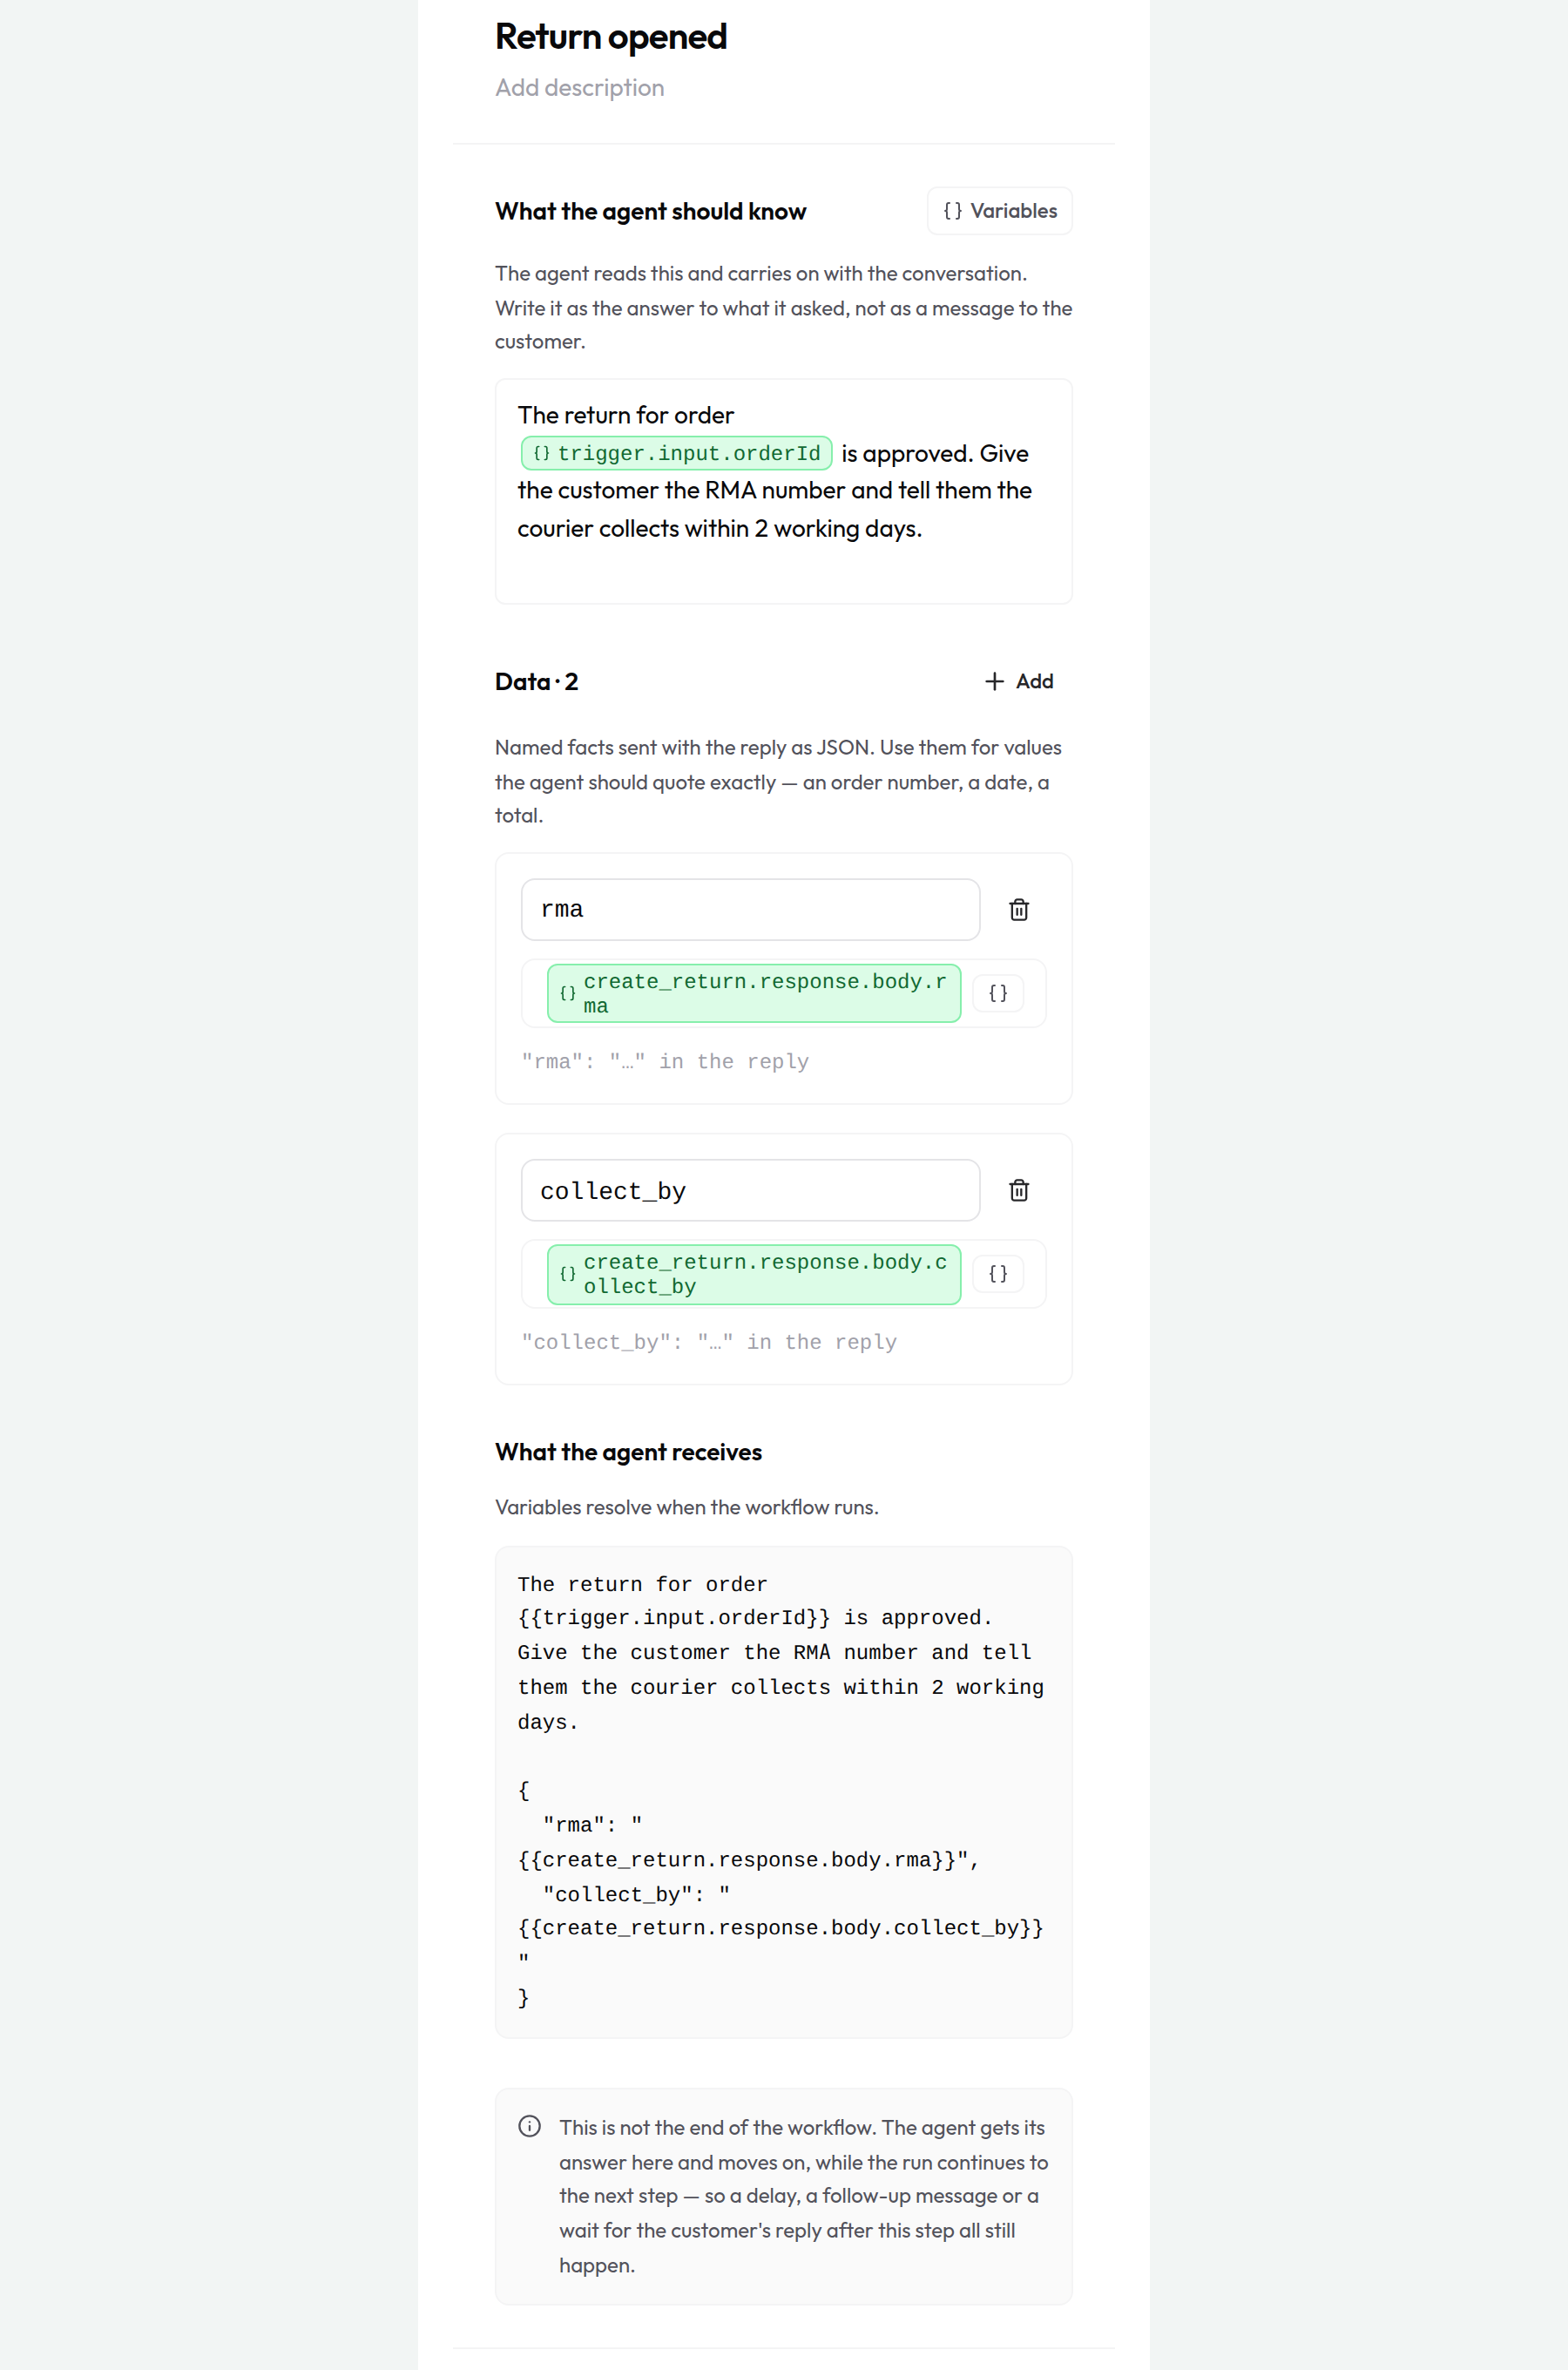Select the trigger.input.orderId variable chip
Viewport: 1568px width, 2370px height.
pos(677,453)
